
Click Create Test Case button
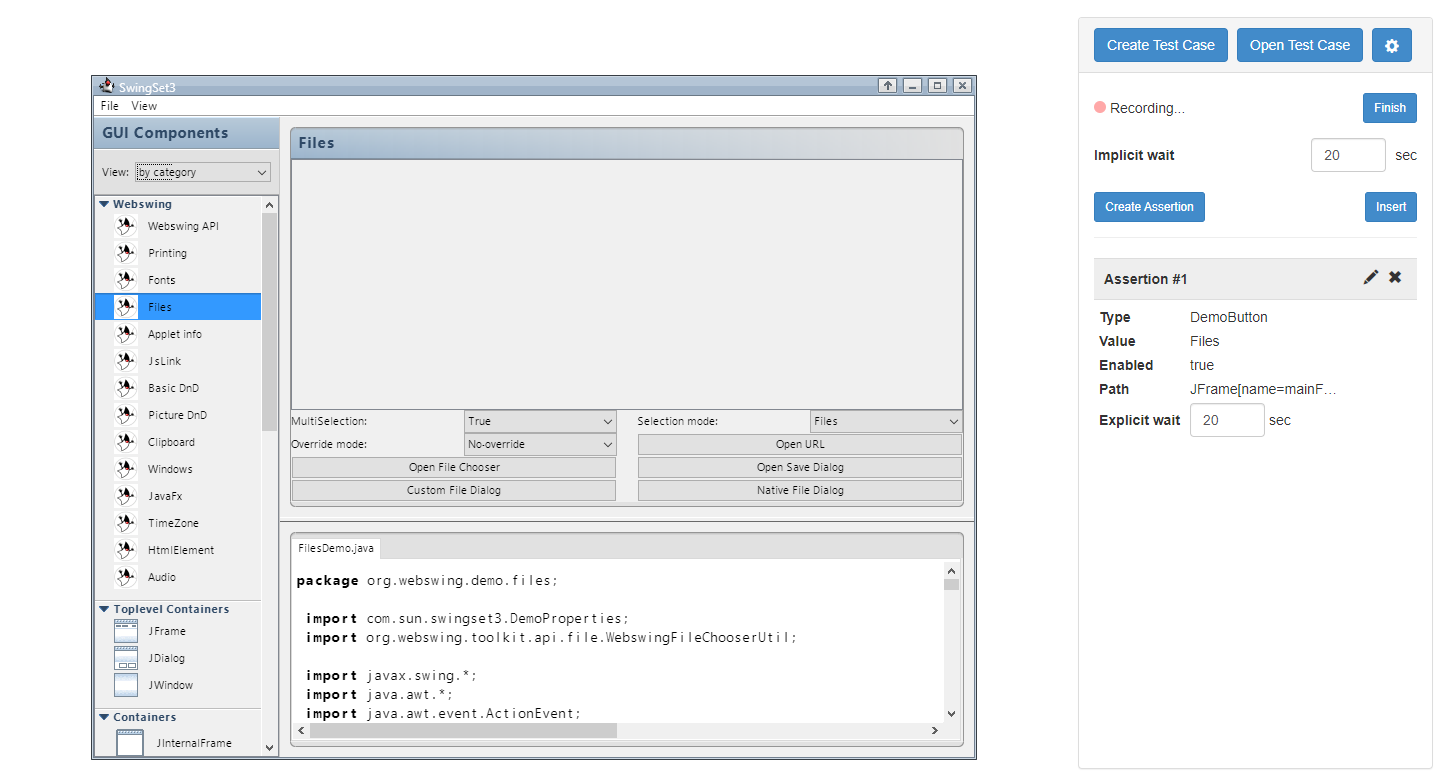pyautogui.click(x=1161, y=45)
